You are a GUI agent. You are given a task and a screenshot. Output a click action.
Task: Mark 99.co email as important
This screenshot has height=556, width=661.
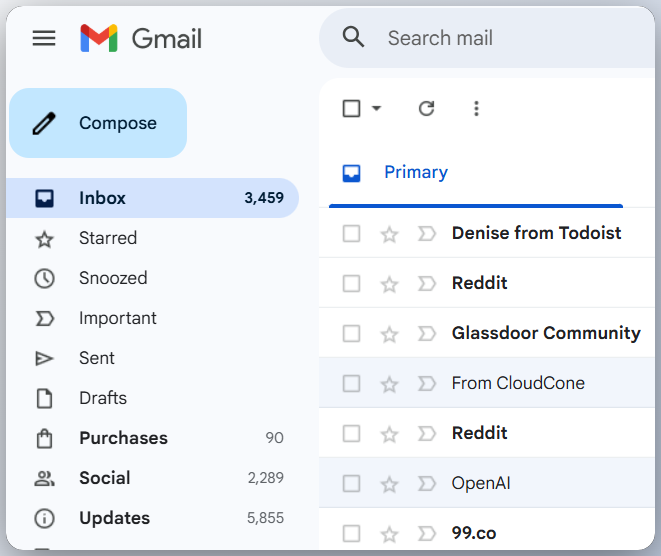[x=426, y=534]
